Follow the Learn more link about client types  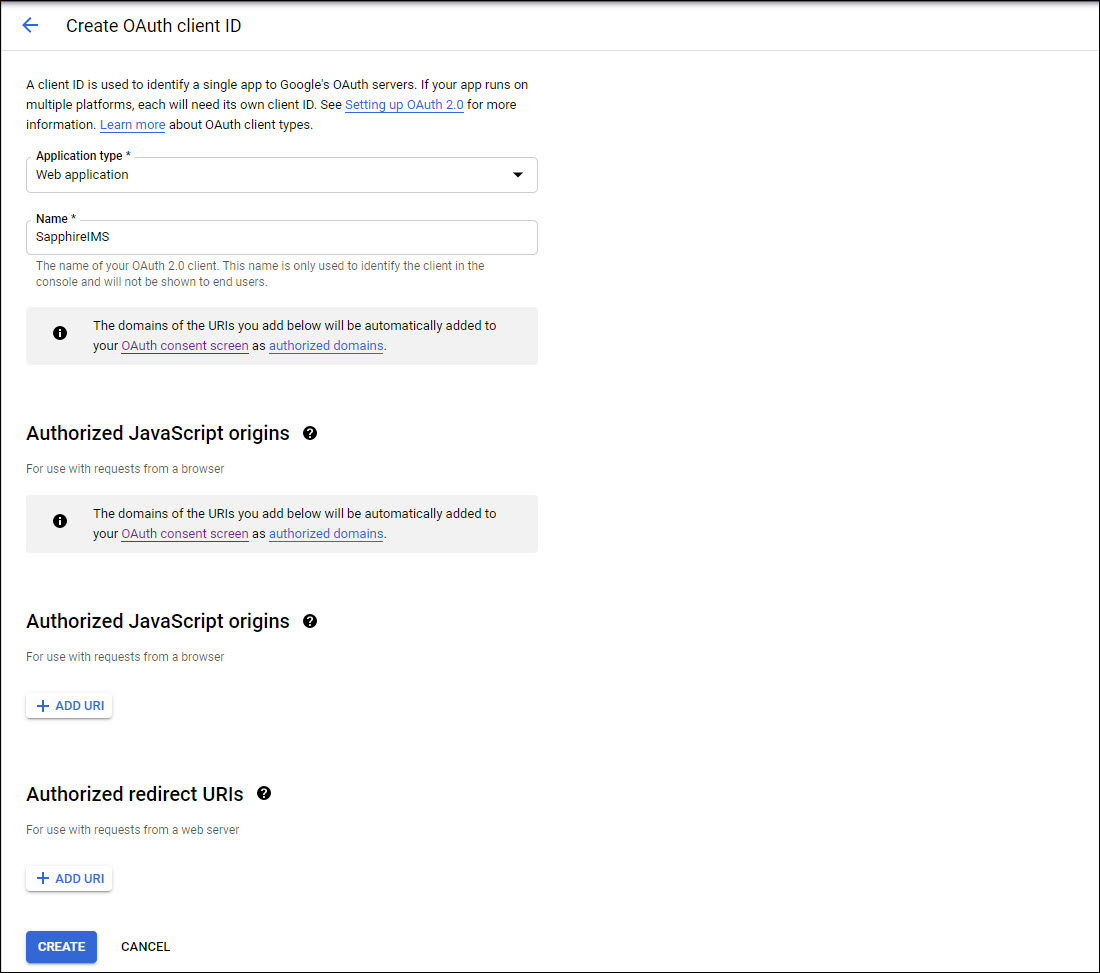tap(132, 125)
